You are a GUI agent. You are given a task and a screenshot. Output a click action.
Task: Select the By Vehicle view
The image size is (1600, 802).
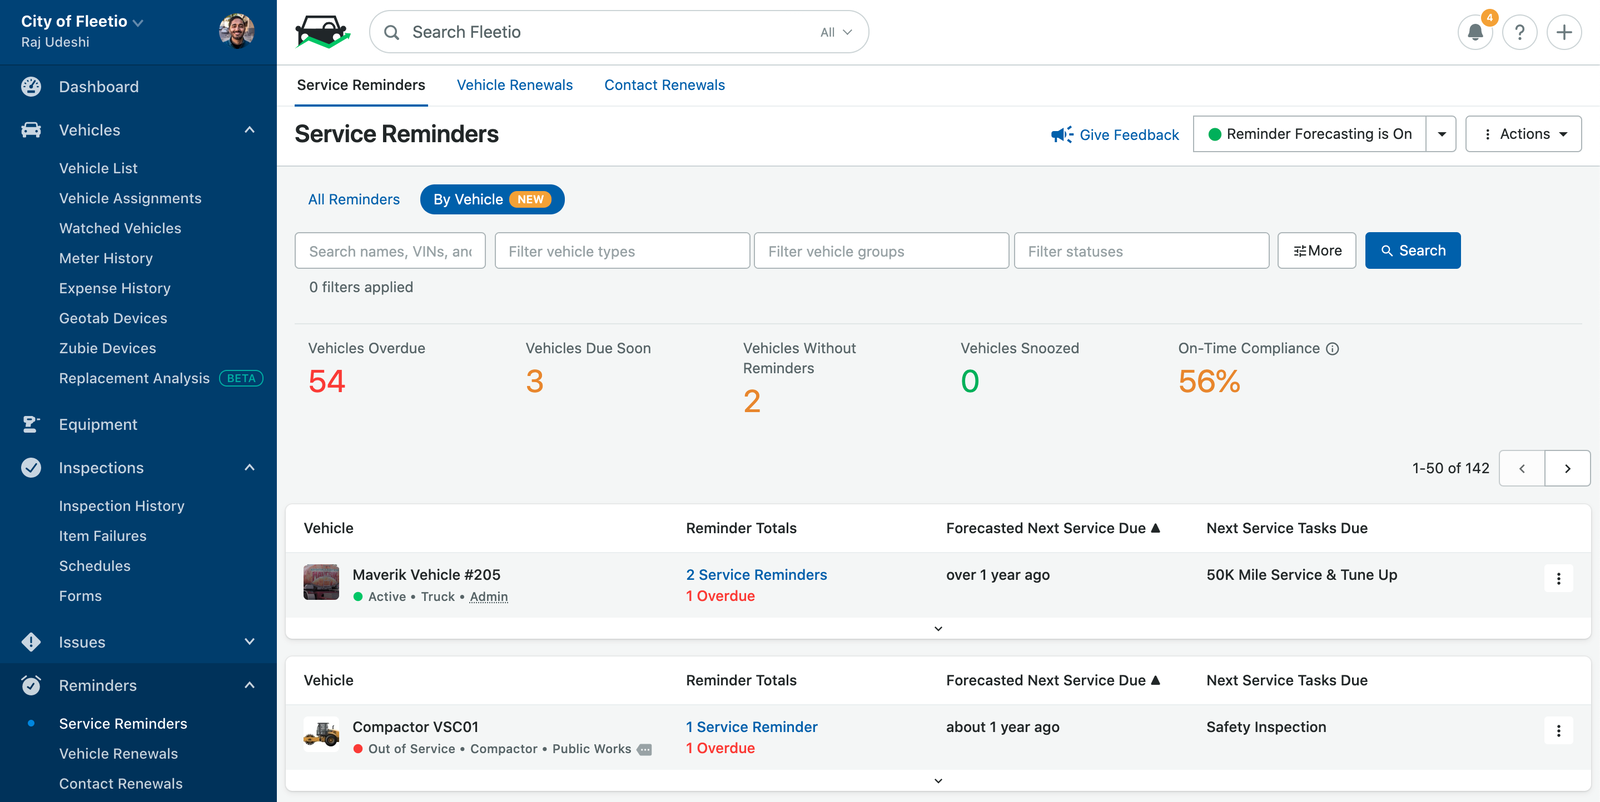492,200
